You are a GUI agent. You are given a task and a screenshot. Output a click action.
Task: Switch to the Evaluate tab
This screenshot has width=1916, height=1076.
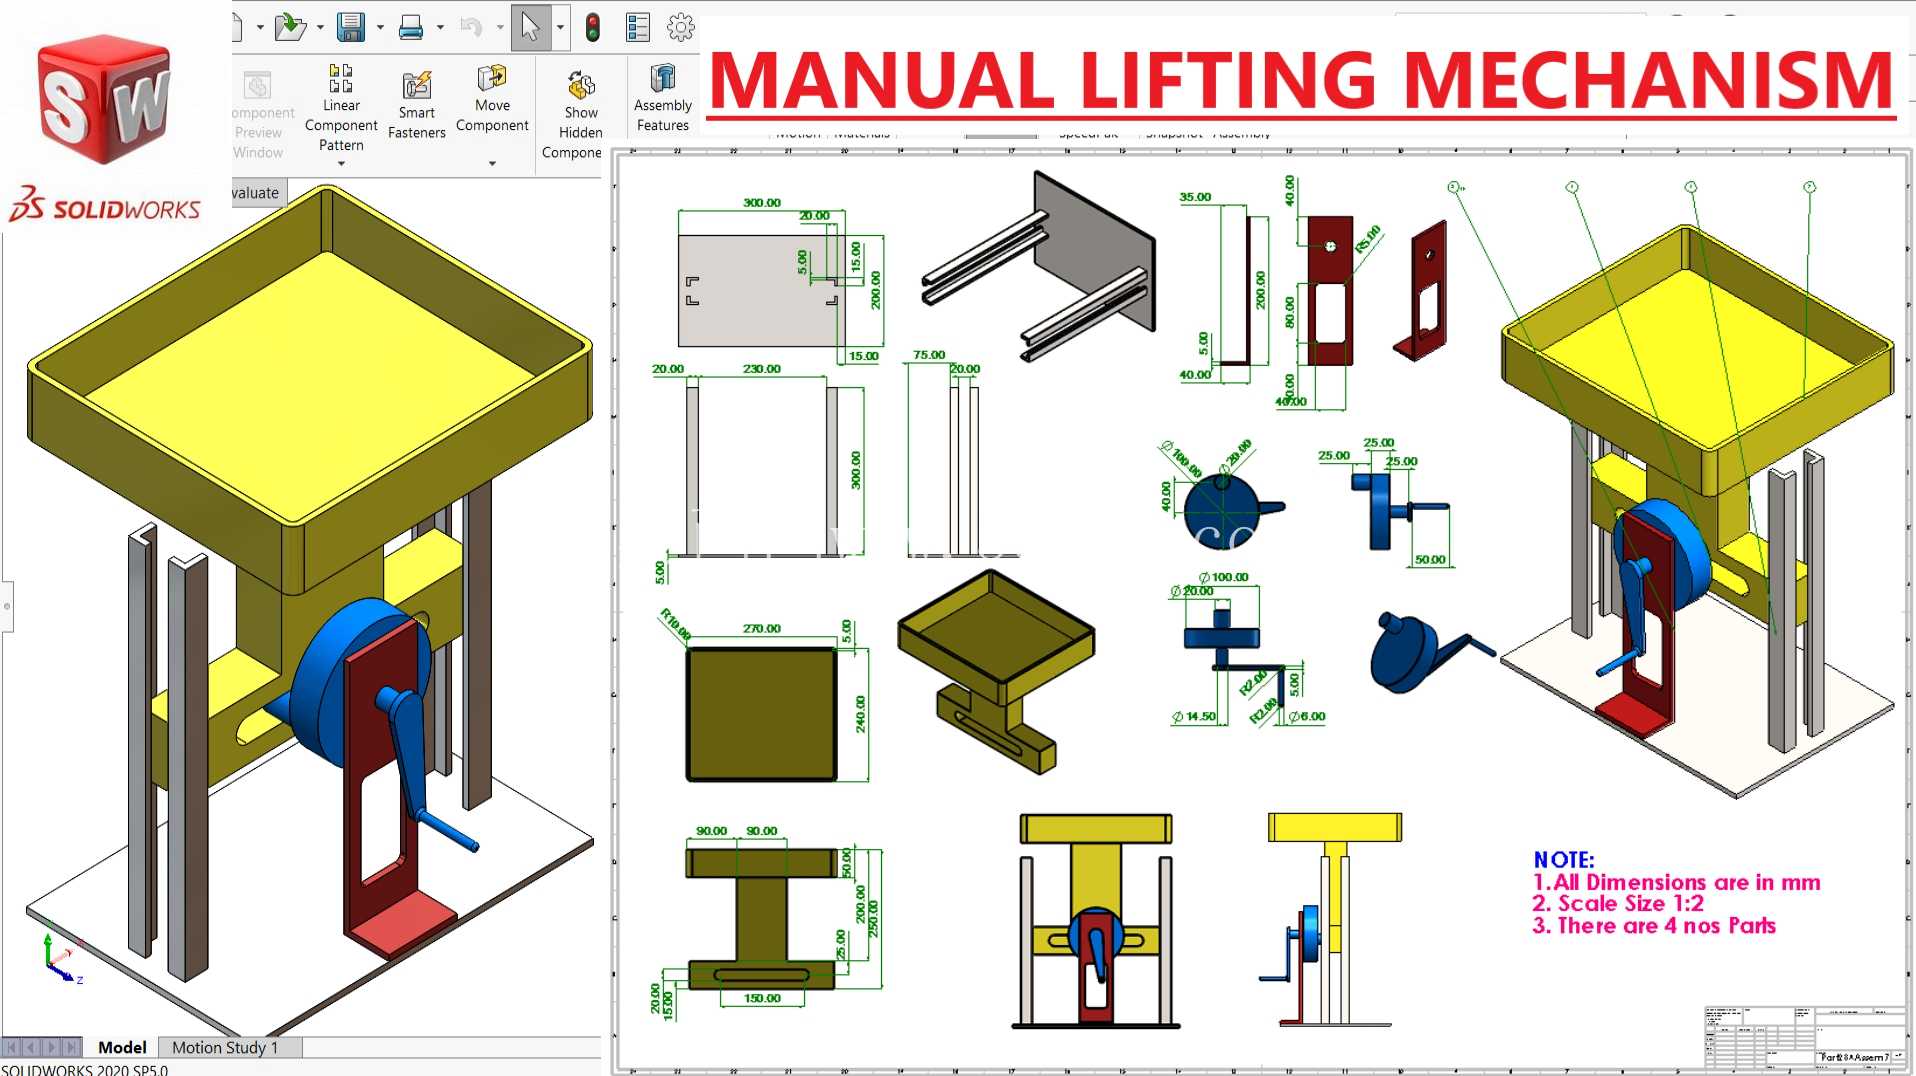point(258,193)
